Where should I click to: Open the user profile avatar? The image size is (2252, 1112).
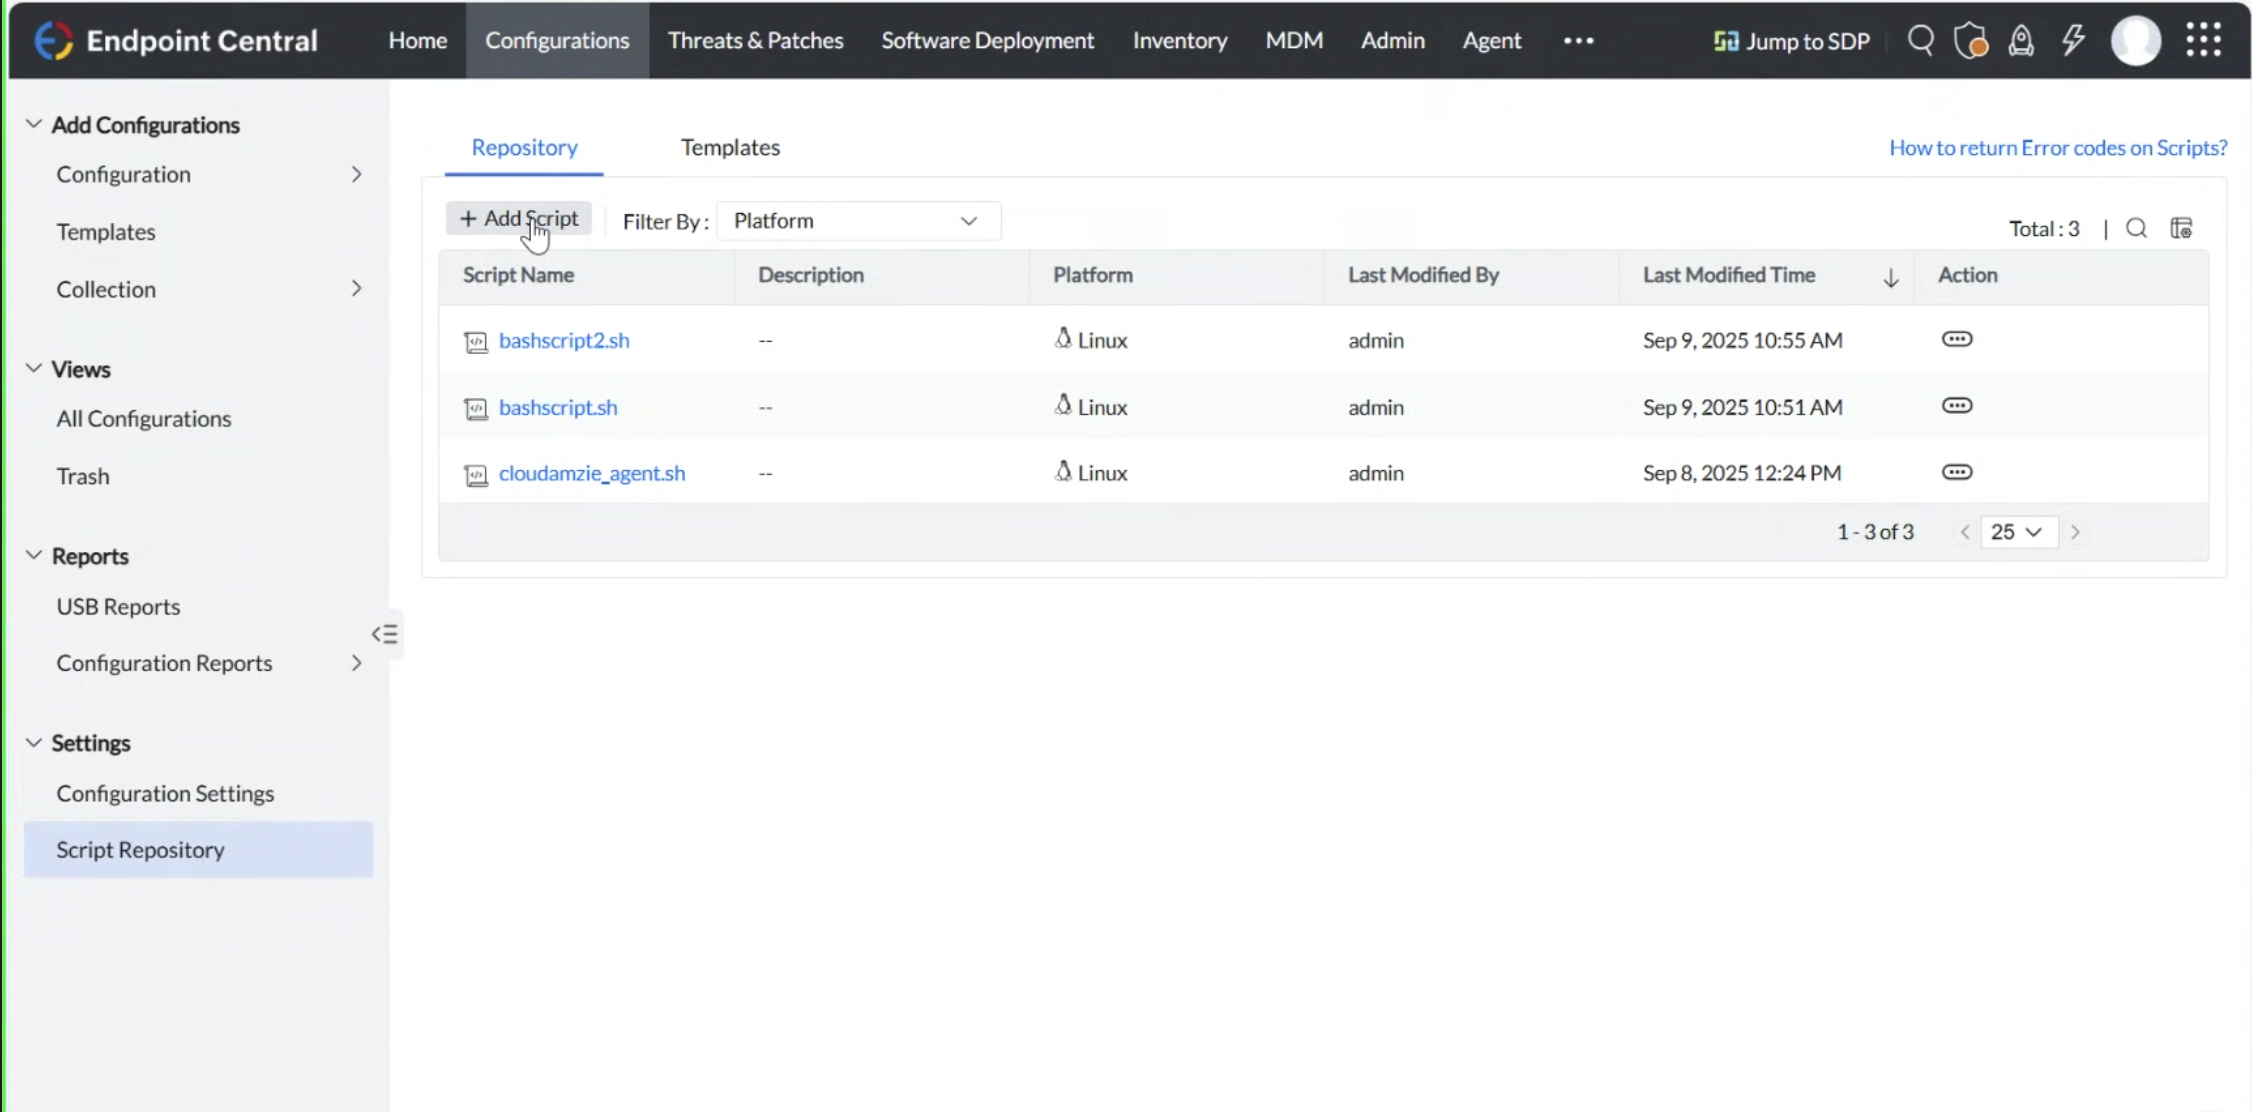[x=2135, y=41]
